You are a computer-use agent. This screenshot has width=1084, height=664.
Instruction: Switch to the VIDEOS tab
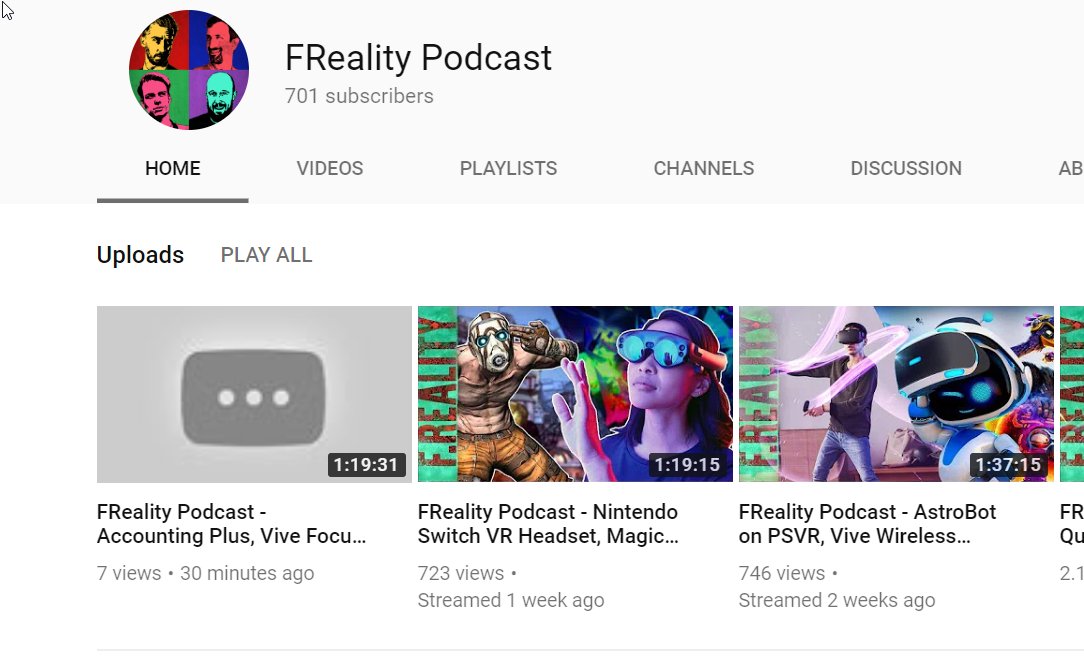point(330,168)
